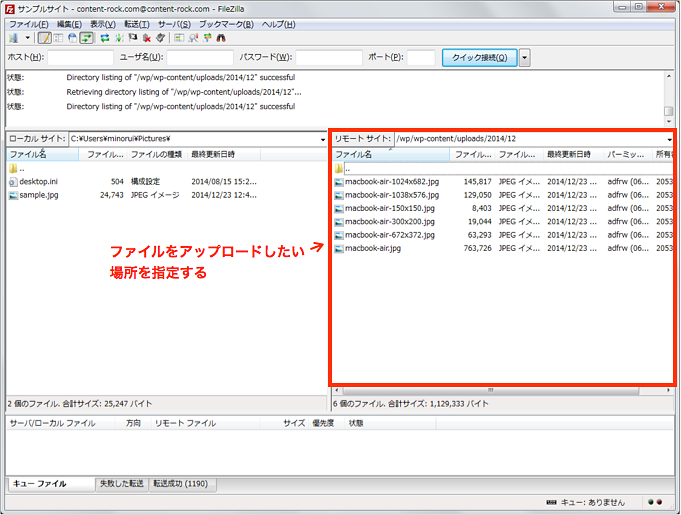Click the クイック接続(Q) button
The height and width of the screenshot is (515, 681).
(x=479, y=57)
